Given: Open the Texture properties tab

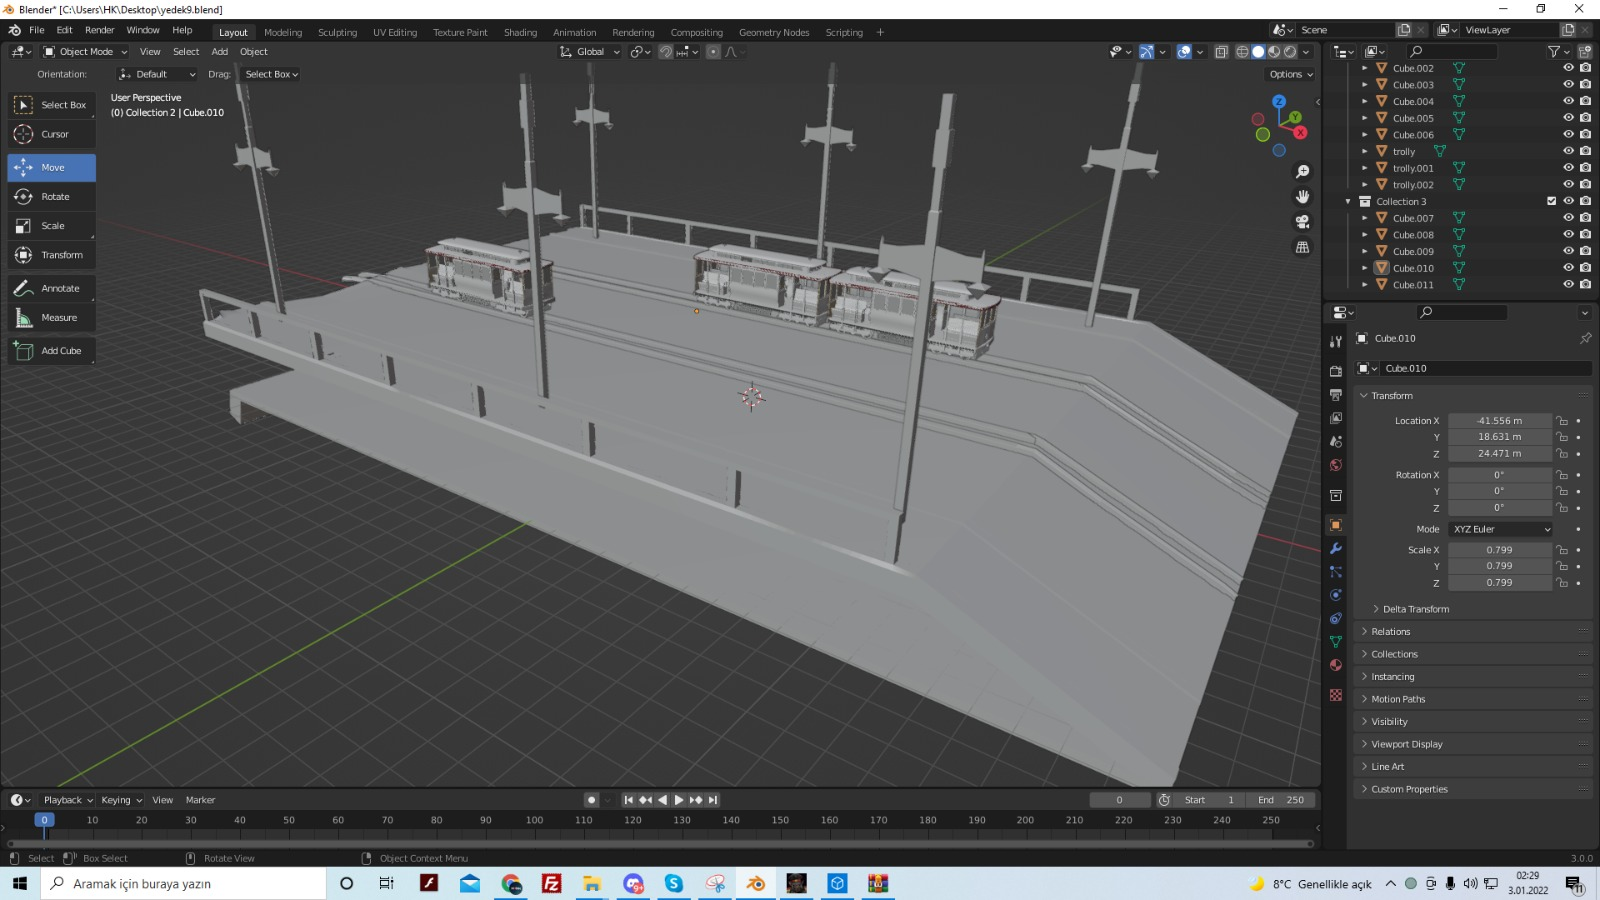Looking at the screenshot, I should click(1336, 695).
